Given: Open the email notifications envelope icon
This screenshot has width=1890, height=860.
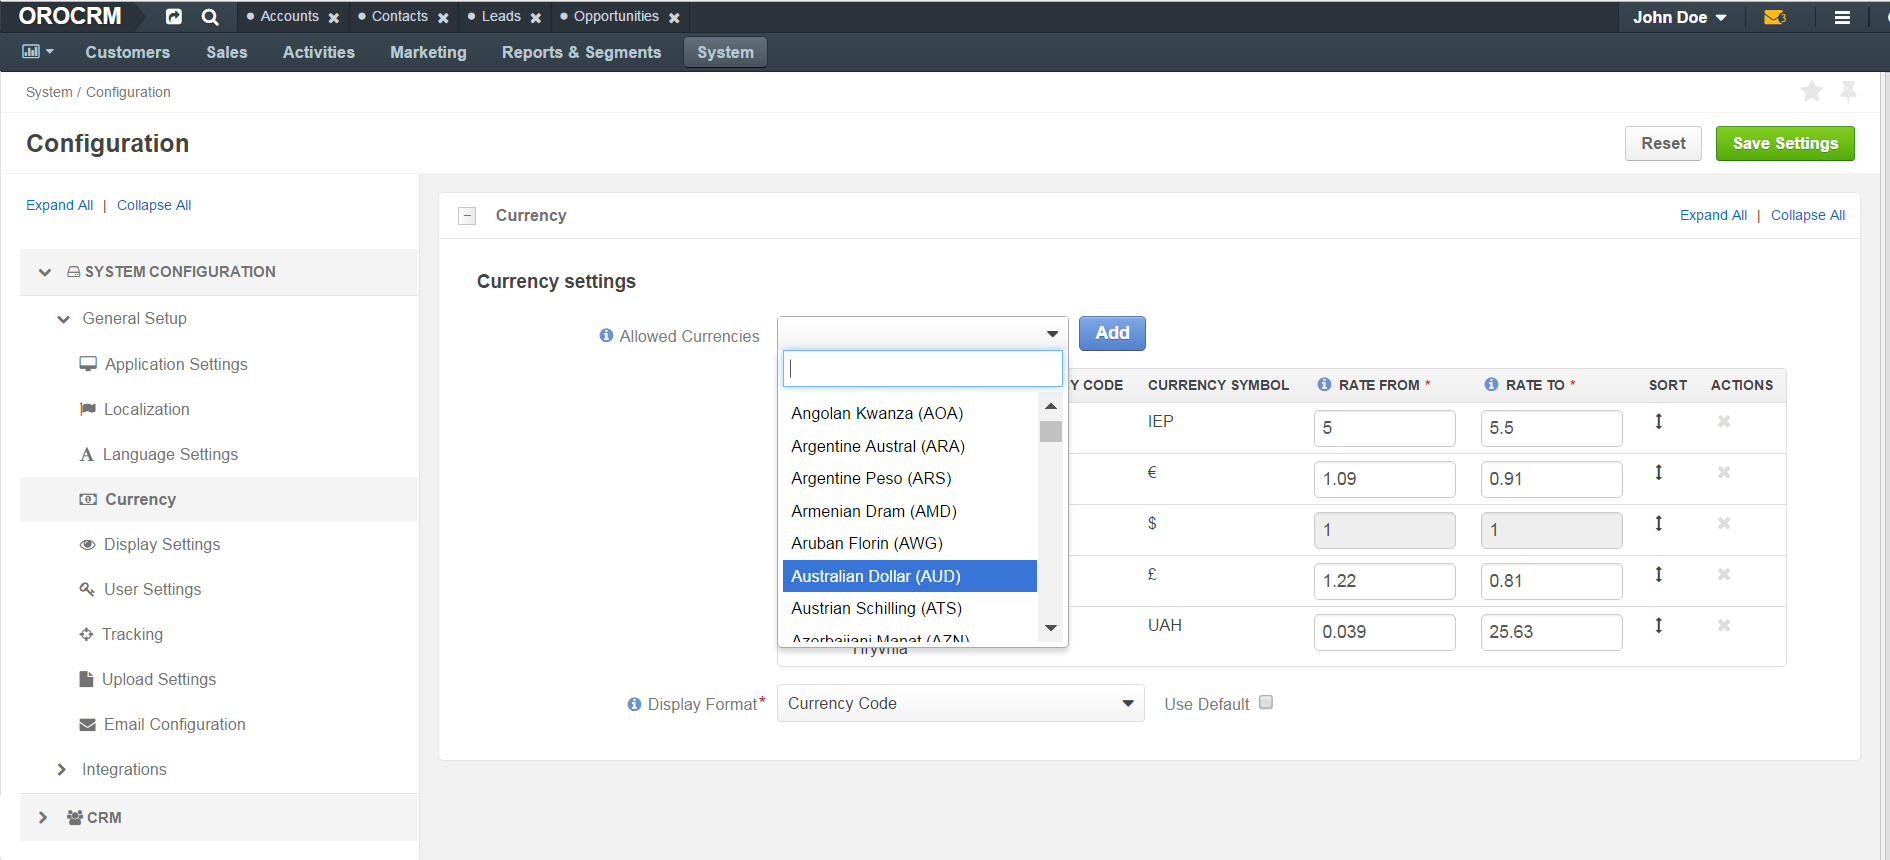Looking at the screenshot, I should 1775,17.
